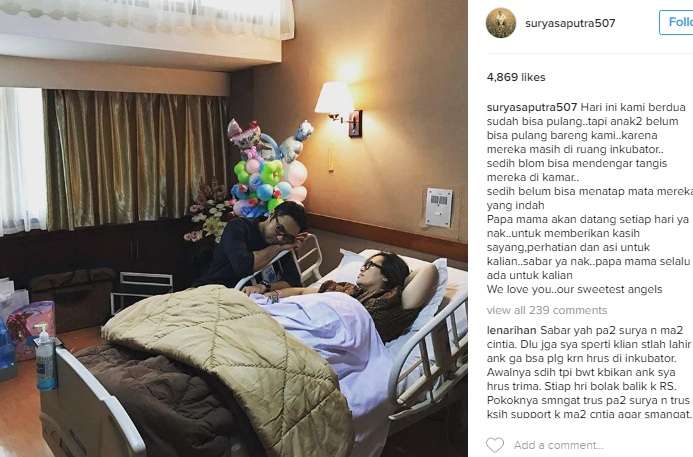Screen dimensions: 693x457
Task: Click the wall lamp in photo
Action: (x=337, y=108)
